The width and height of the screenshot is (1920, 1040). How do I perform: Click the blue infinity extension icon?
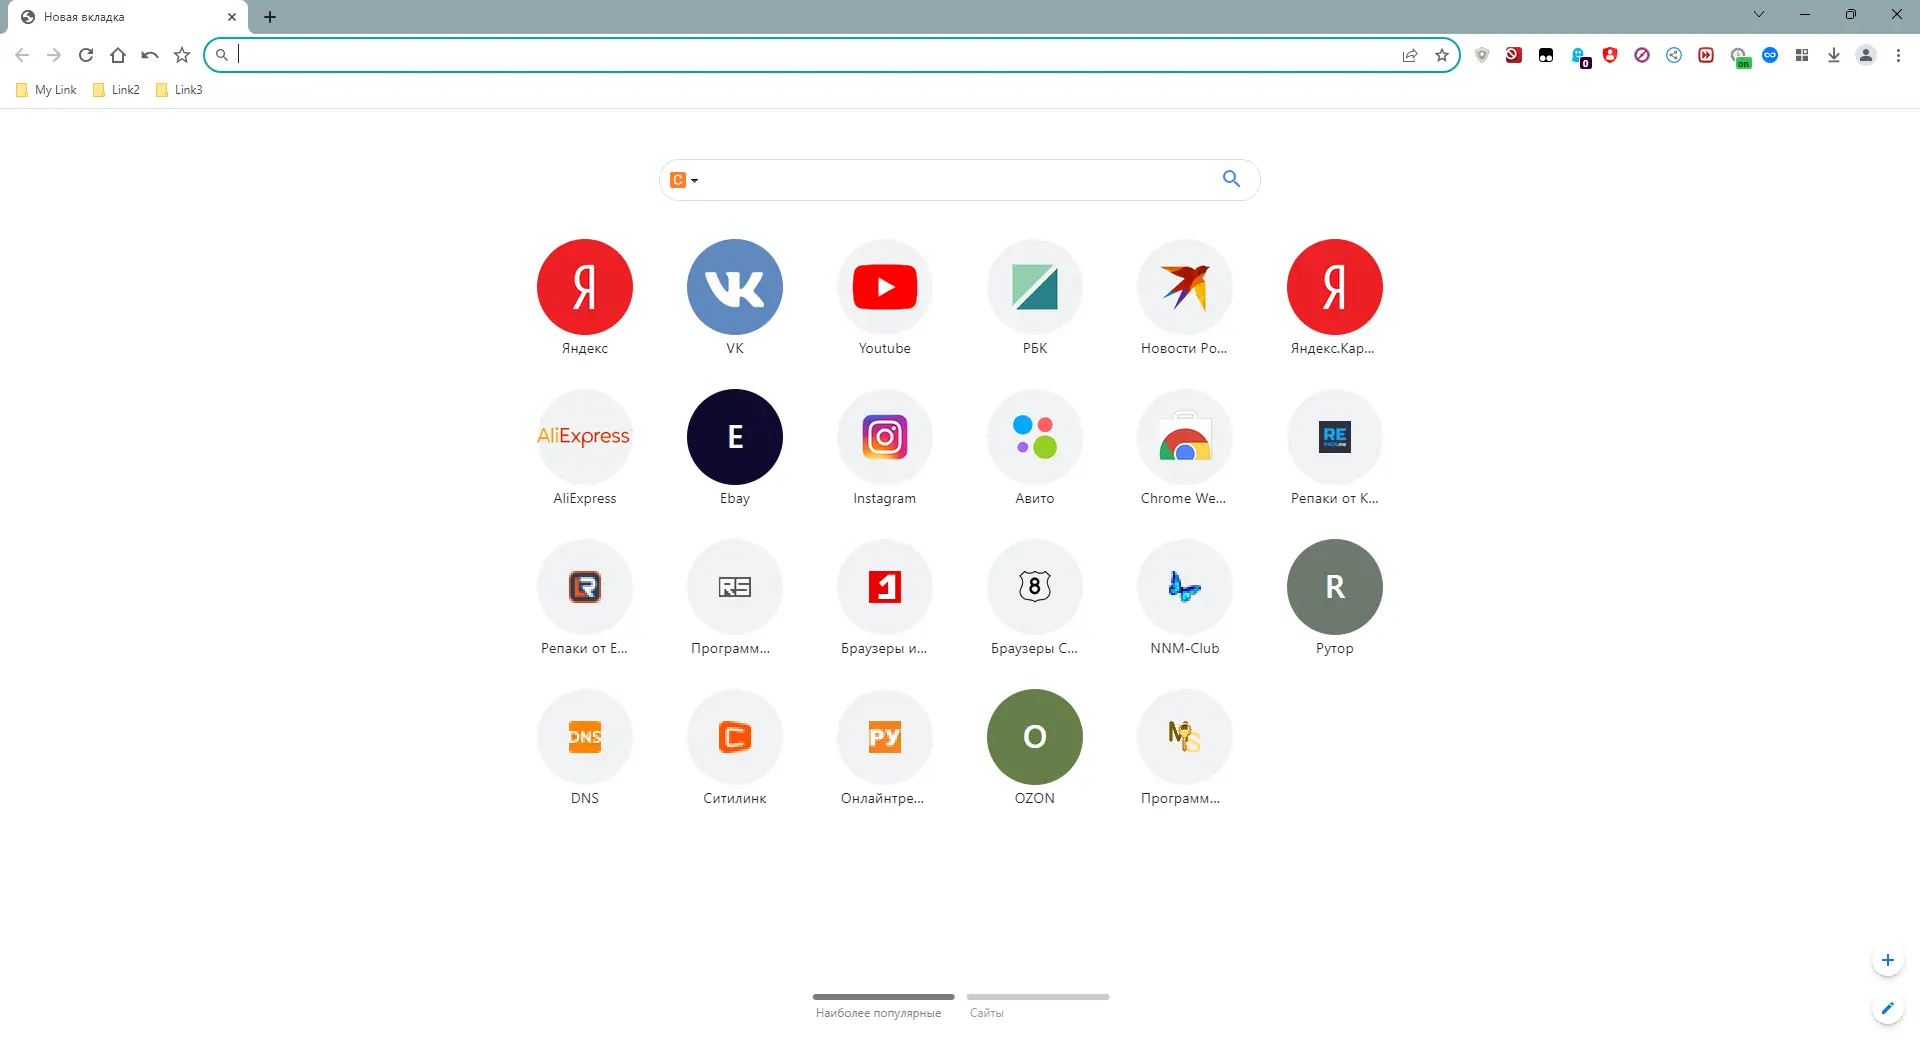pyautogui.click(x=1770, y=55)
